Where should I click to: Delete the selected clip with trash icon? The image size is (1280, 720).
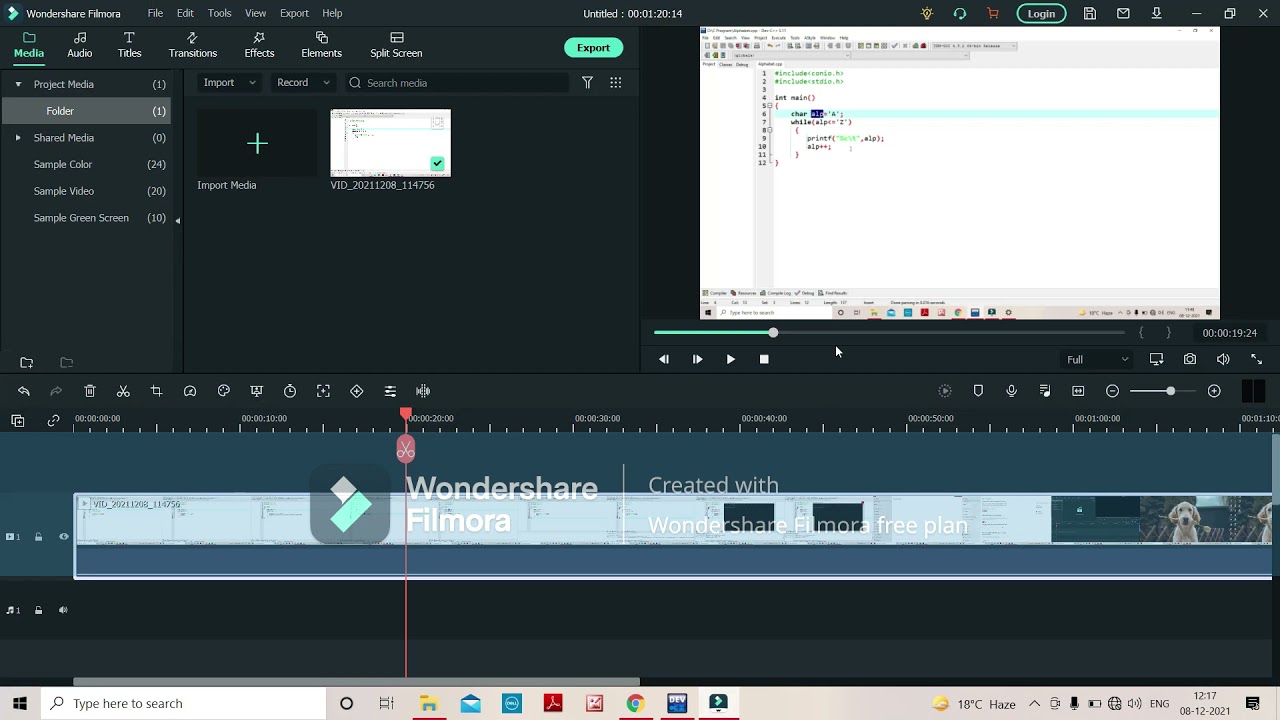[90, 391]
